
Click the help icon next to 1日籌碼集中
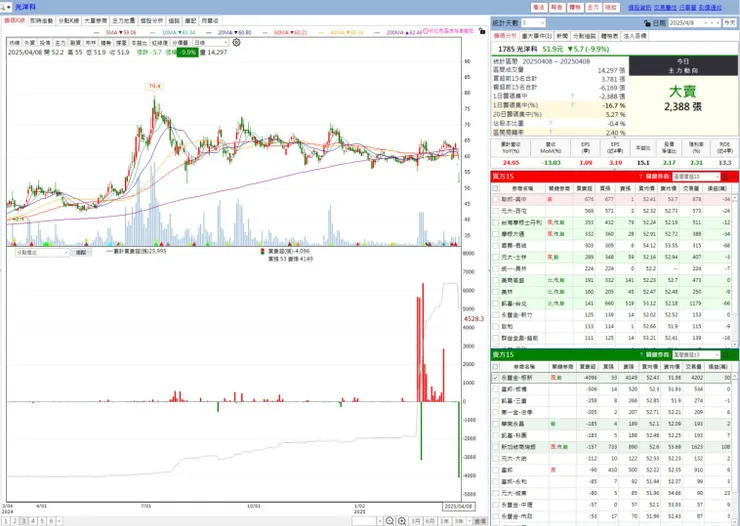click(x=572, y=96)
